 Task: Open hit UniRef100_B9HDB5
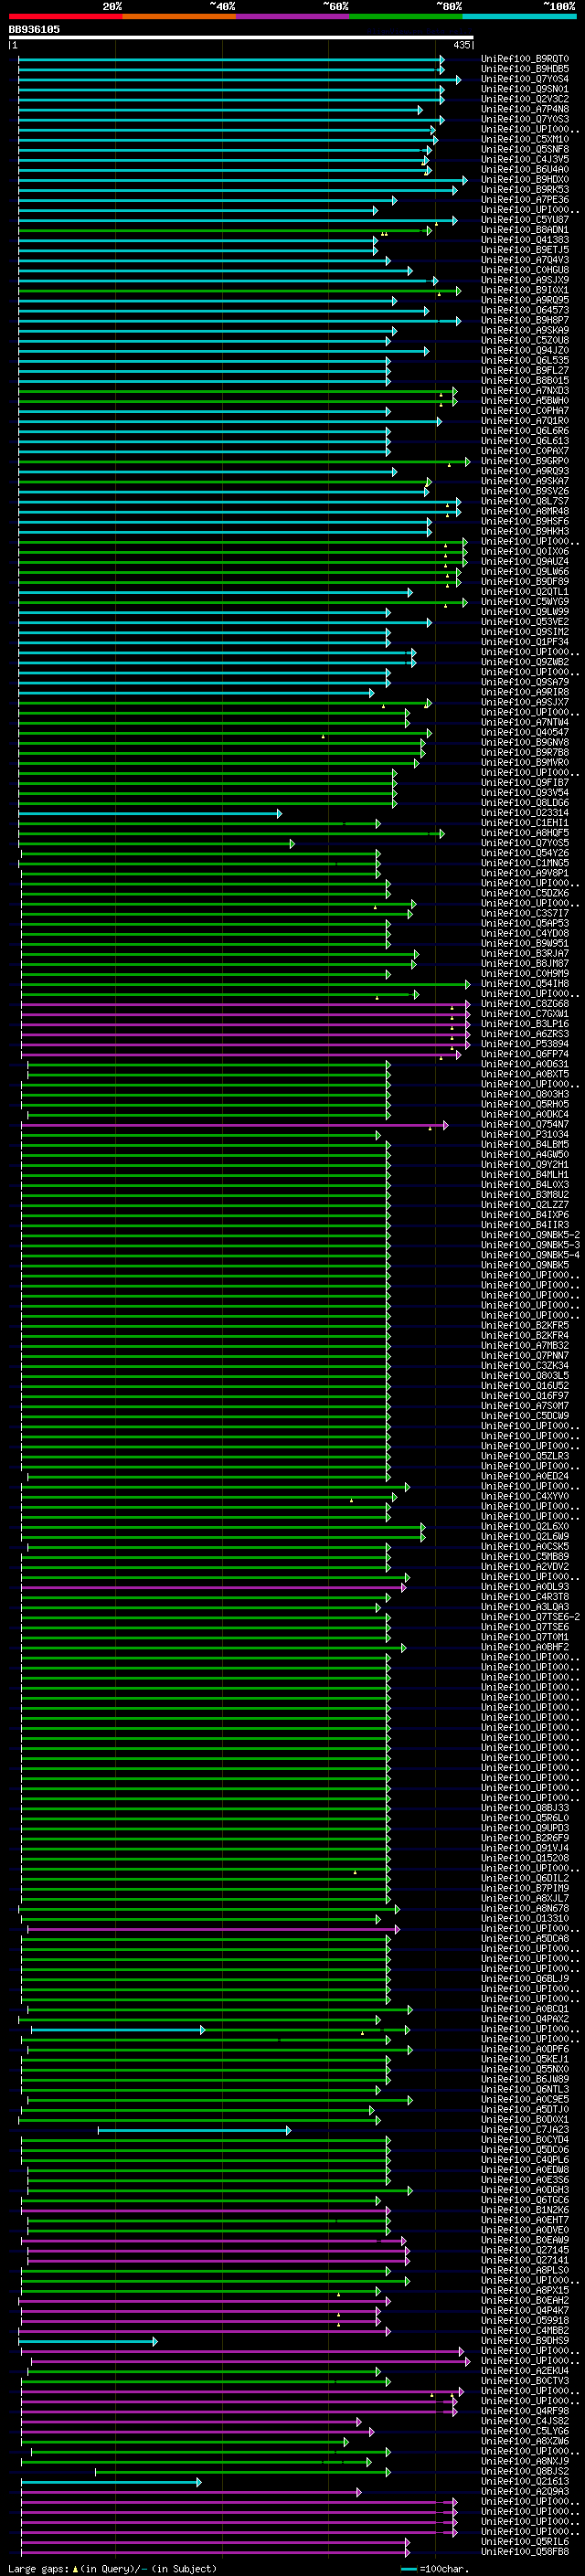[525, 69]
